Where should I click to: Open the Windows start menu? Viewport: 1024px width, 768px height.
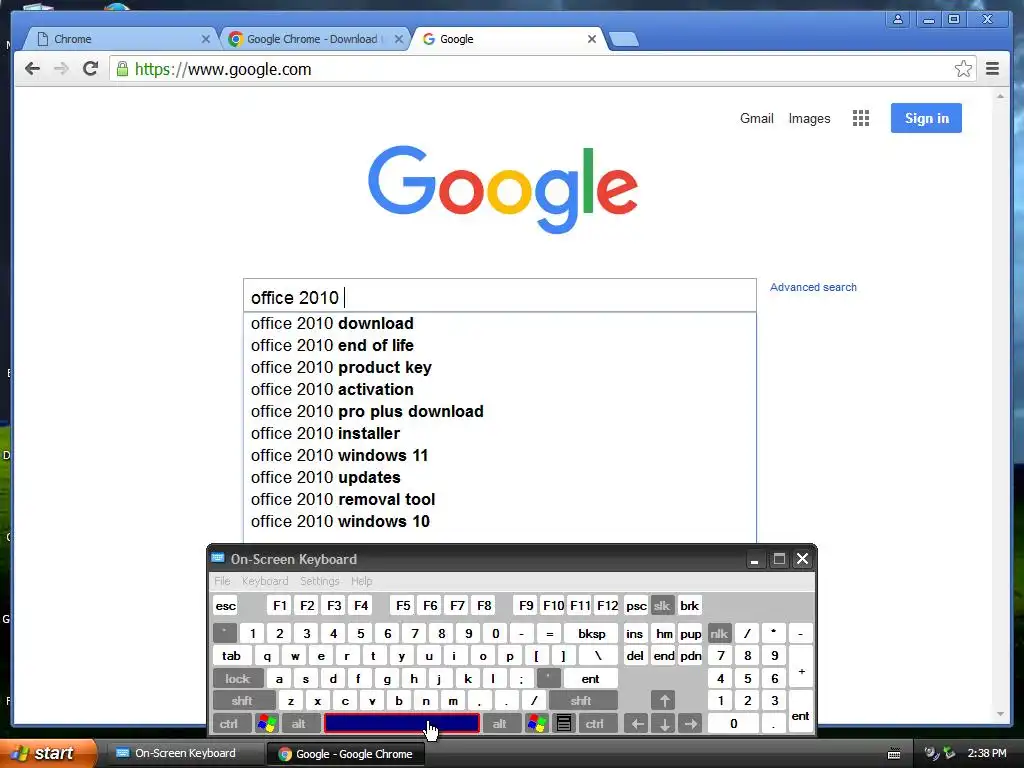point(48,754)
